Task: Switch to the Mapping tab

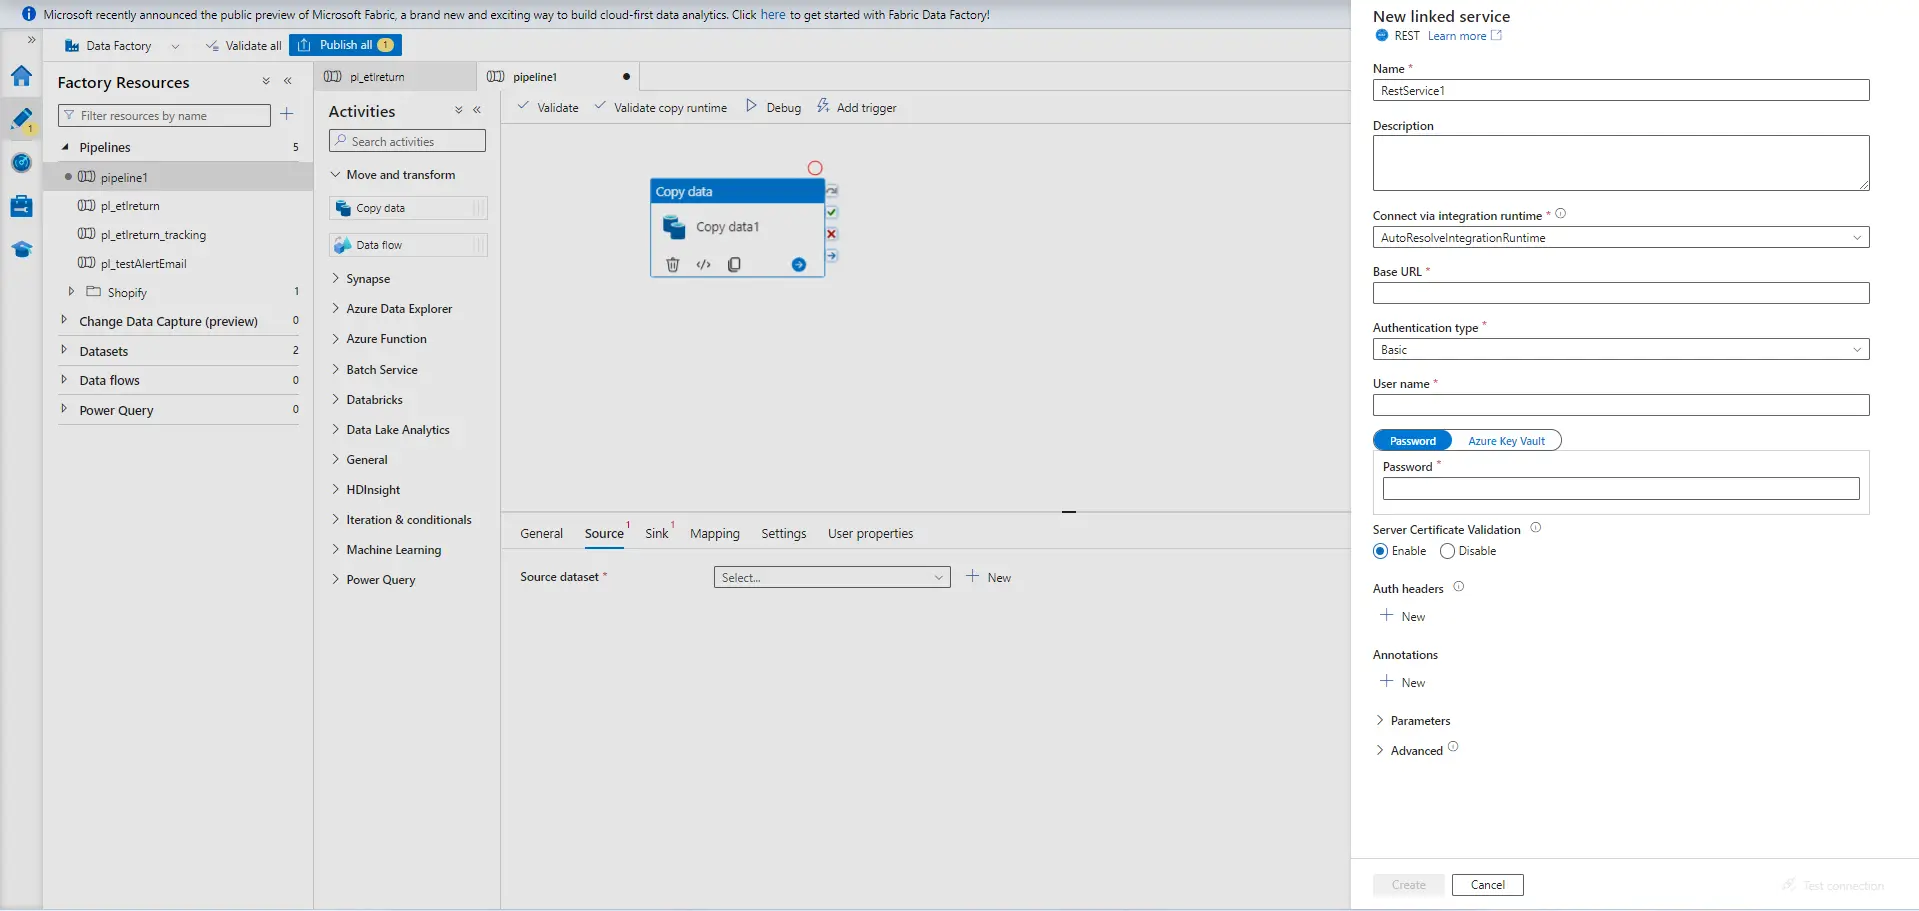Action: [715, 534]
